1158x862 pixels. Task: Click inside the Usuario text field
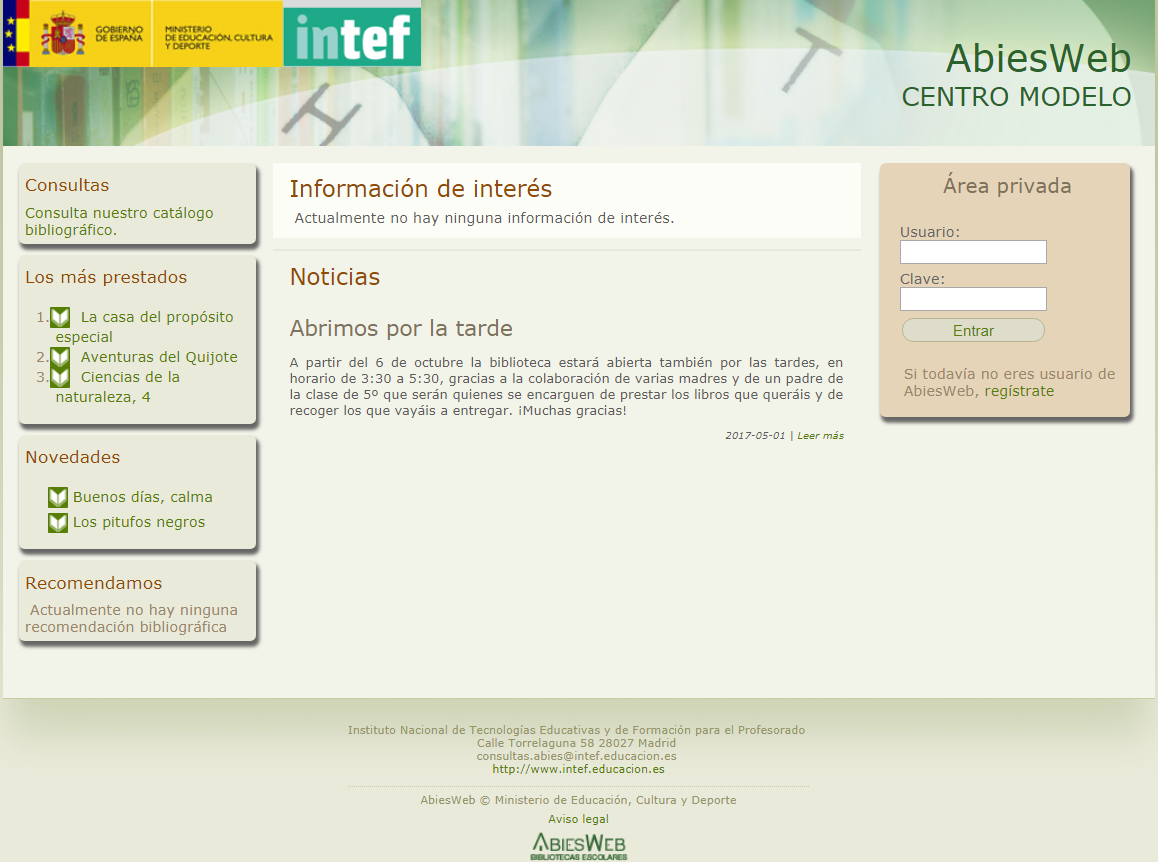(x=972, y=252)
